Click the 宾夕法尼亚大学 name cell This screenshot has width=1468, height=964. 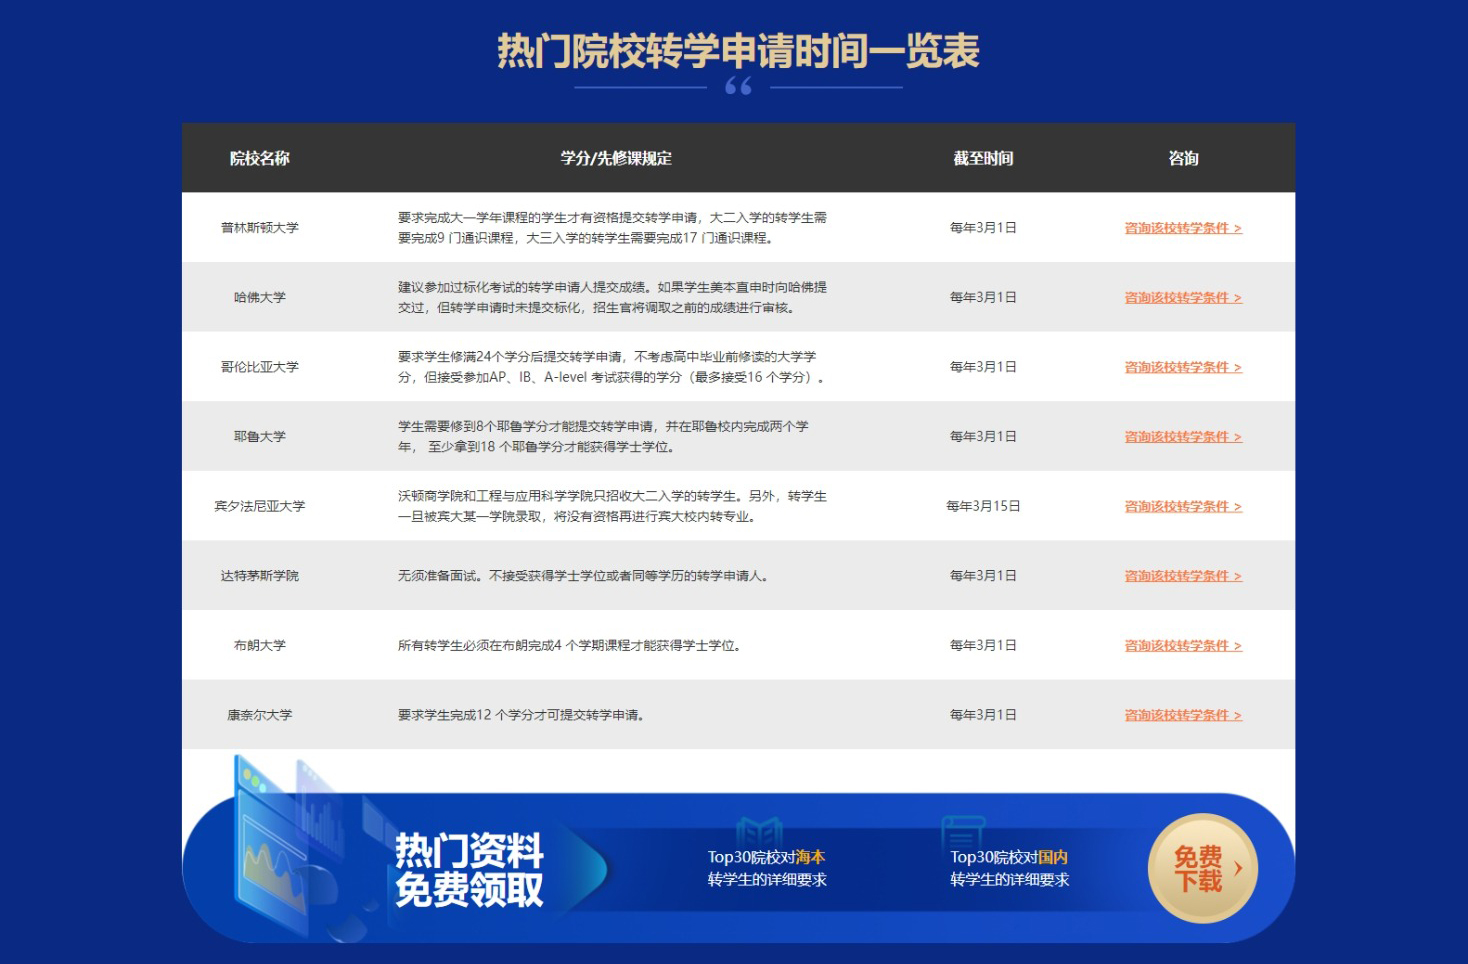tap(260, 506)
